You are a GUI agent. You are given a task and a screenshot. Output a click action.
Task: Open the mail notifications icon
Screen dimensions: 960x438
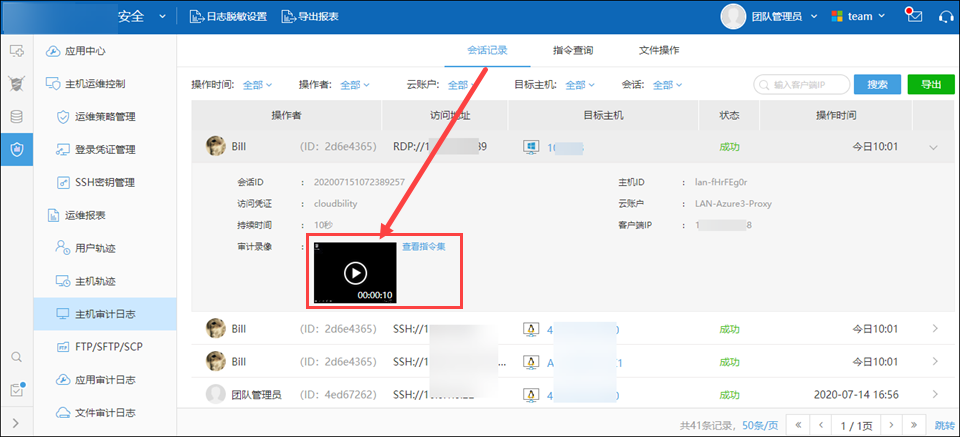tap(914, 16)
